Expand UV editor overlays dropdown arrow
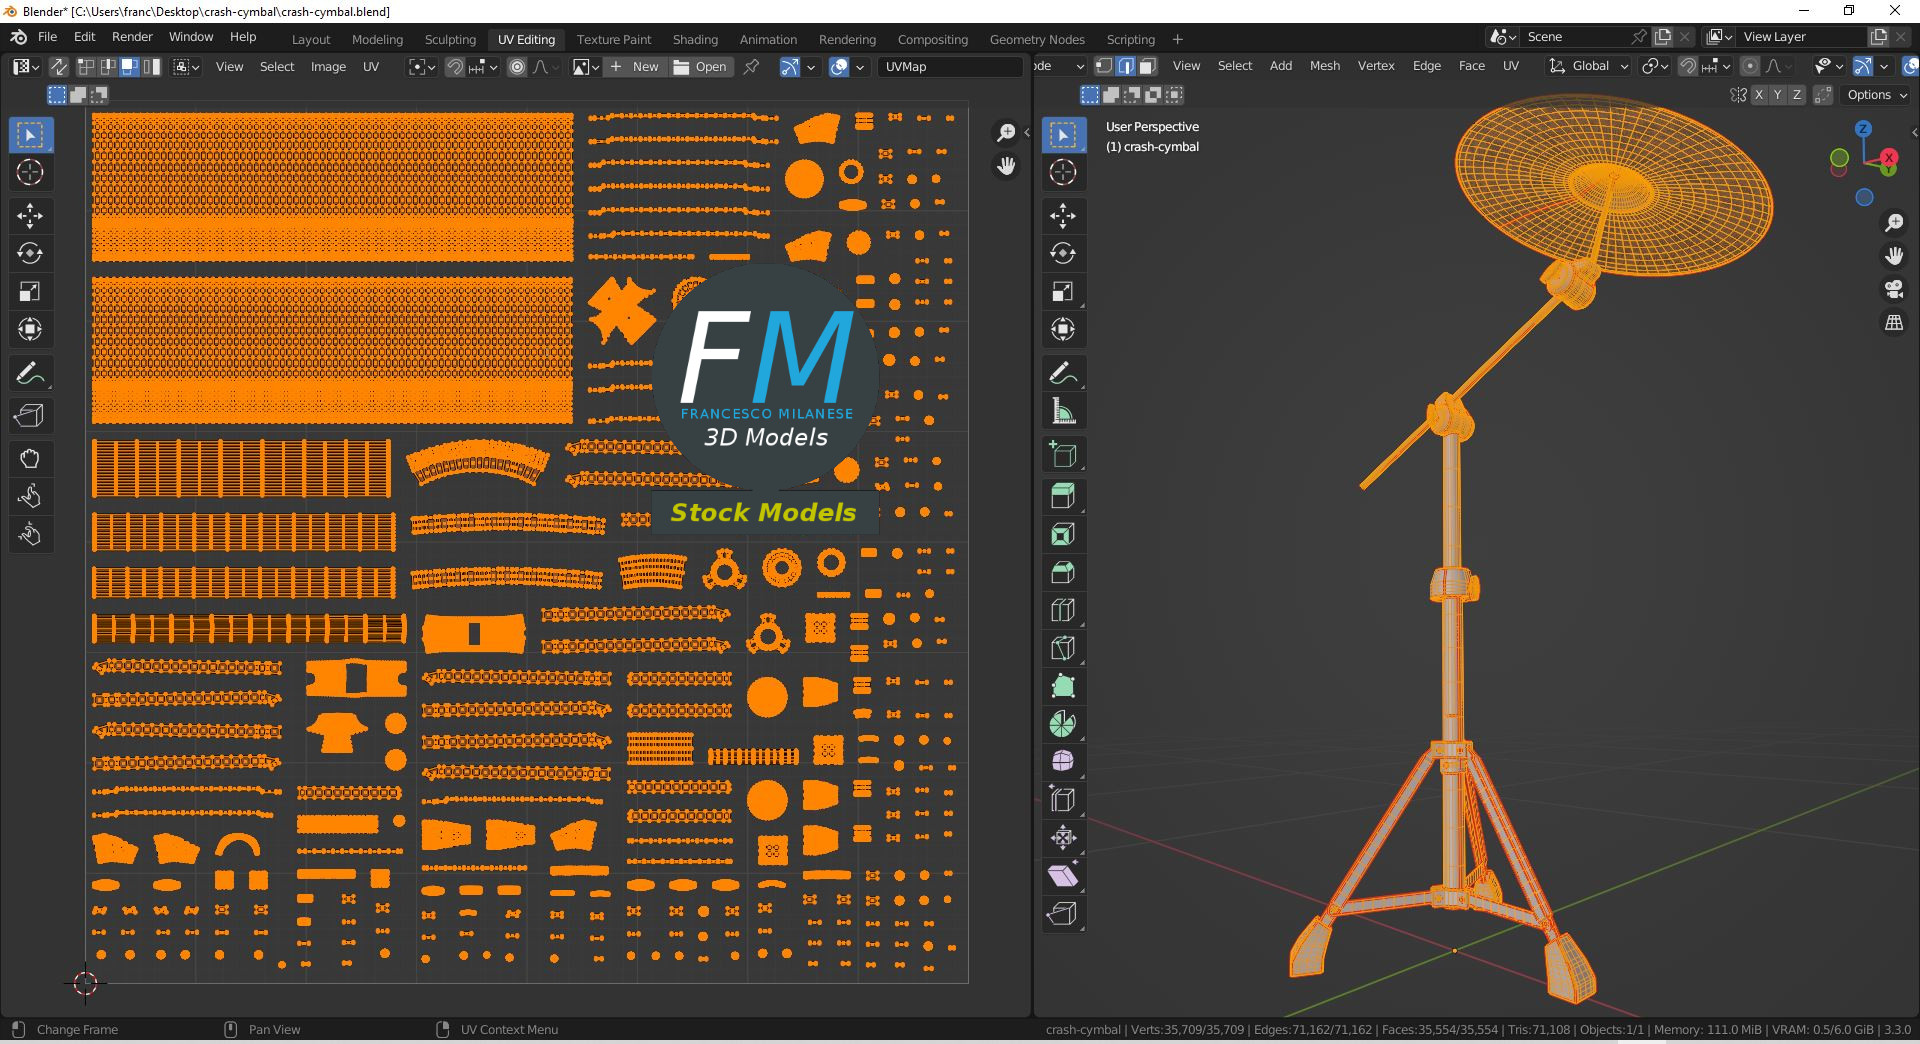Screen dimensions: 1920x1044 [x=860, y=67]
